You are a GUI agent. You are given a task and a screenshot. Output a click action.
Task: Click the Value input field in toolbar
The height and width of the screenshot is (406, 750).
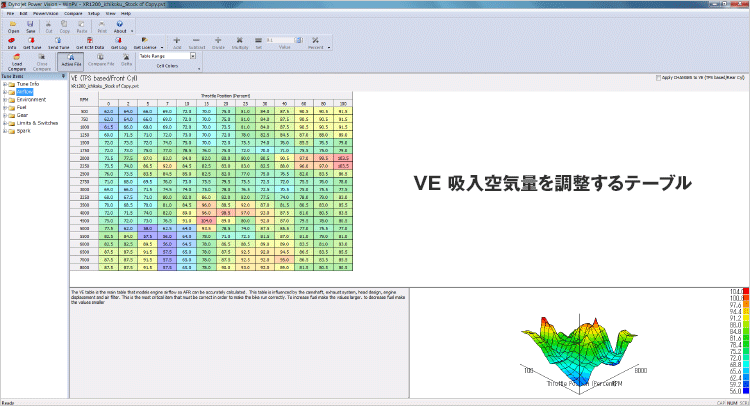click(x=280, y=40)
